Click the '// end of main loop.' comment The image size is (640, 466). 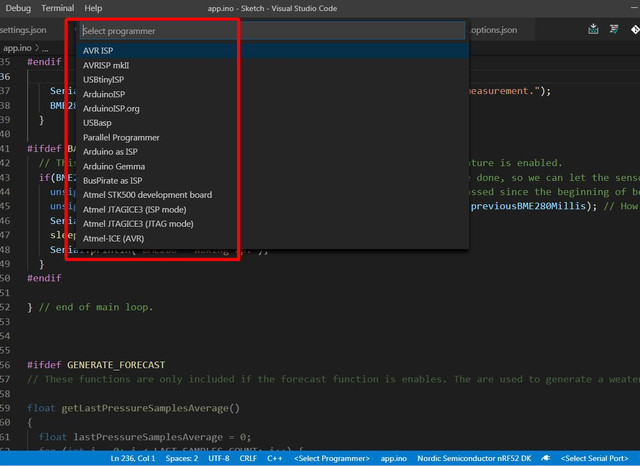tap(96, 307)
